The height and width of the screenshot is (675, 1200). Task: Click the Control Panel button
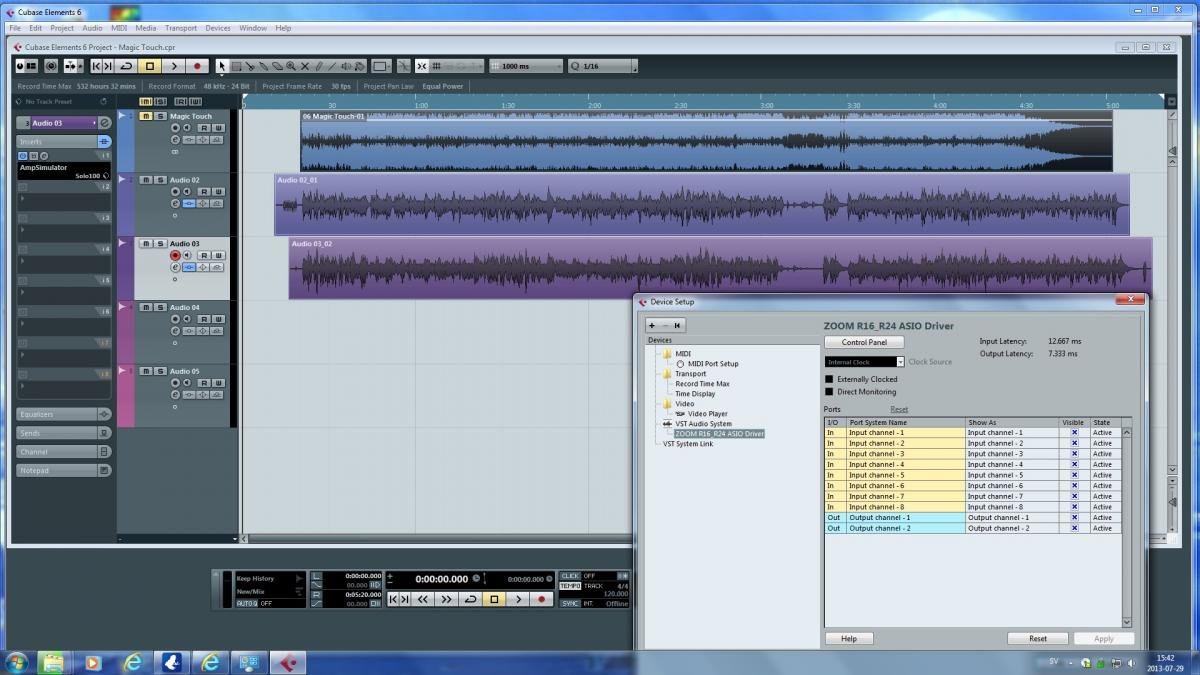pyautogui.click(x=863, y=343)
